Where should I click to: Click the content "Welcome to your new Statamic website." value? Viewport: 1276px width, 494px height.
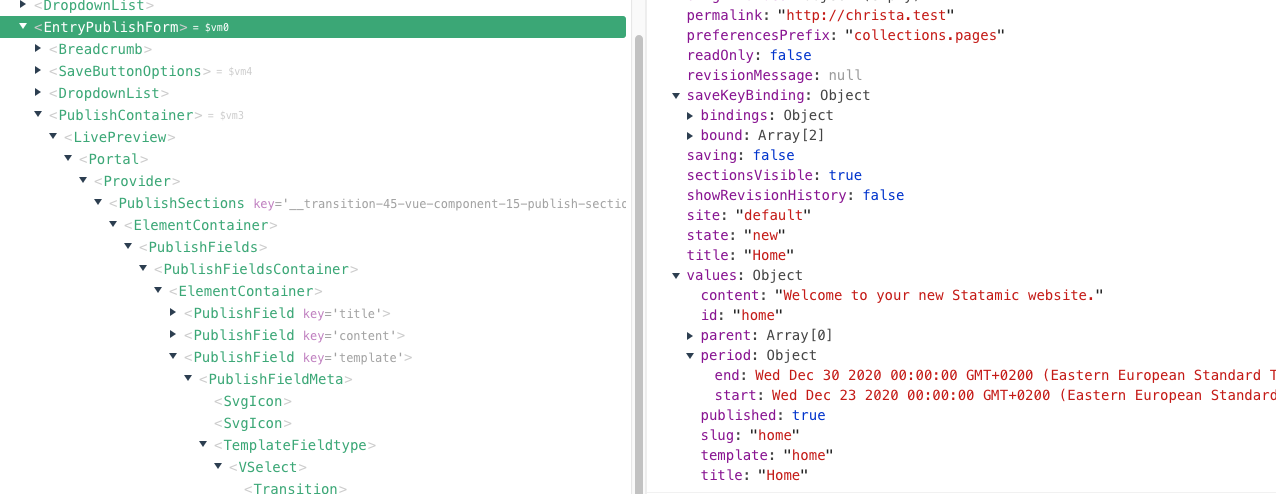tap(939, 295)
